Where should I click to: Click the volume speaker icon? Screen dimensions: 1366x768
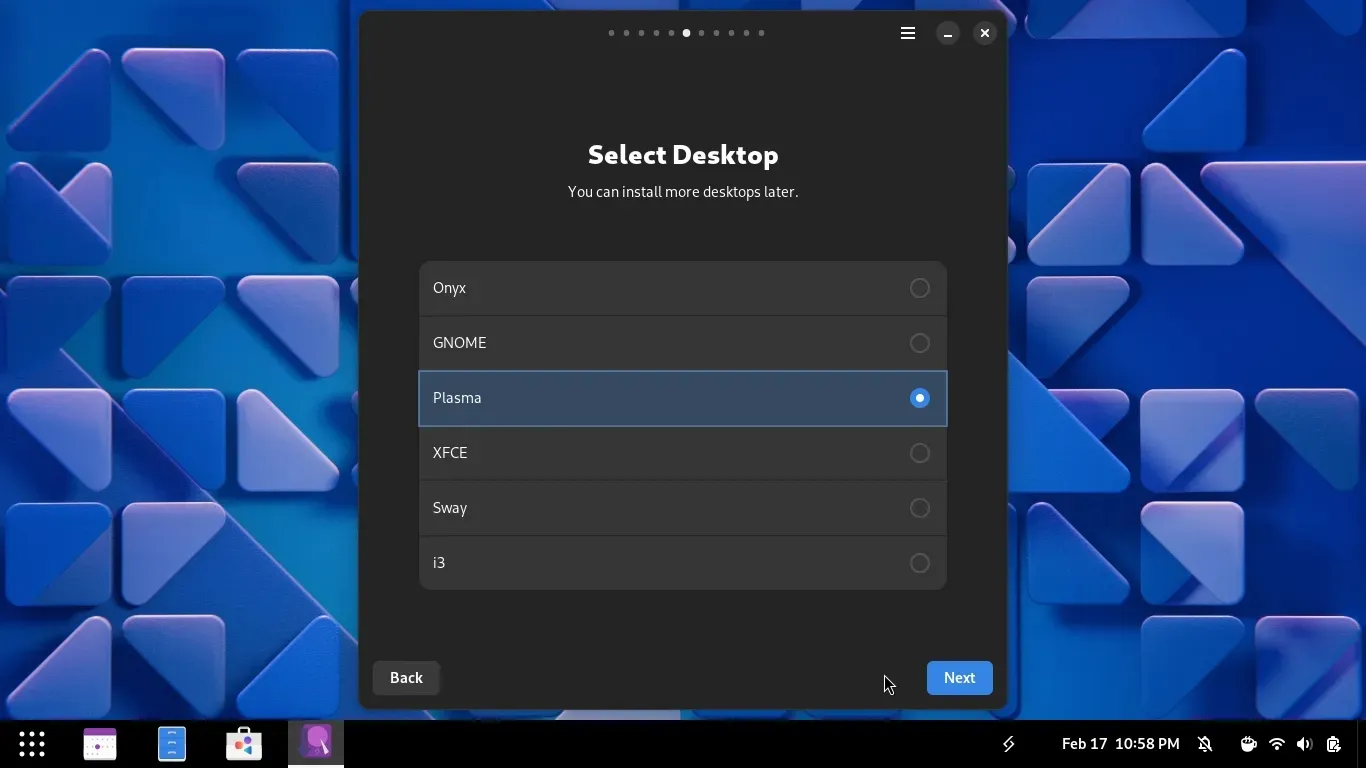[x=1304, y=744]
